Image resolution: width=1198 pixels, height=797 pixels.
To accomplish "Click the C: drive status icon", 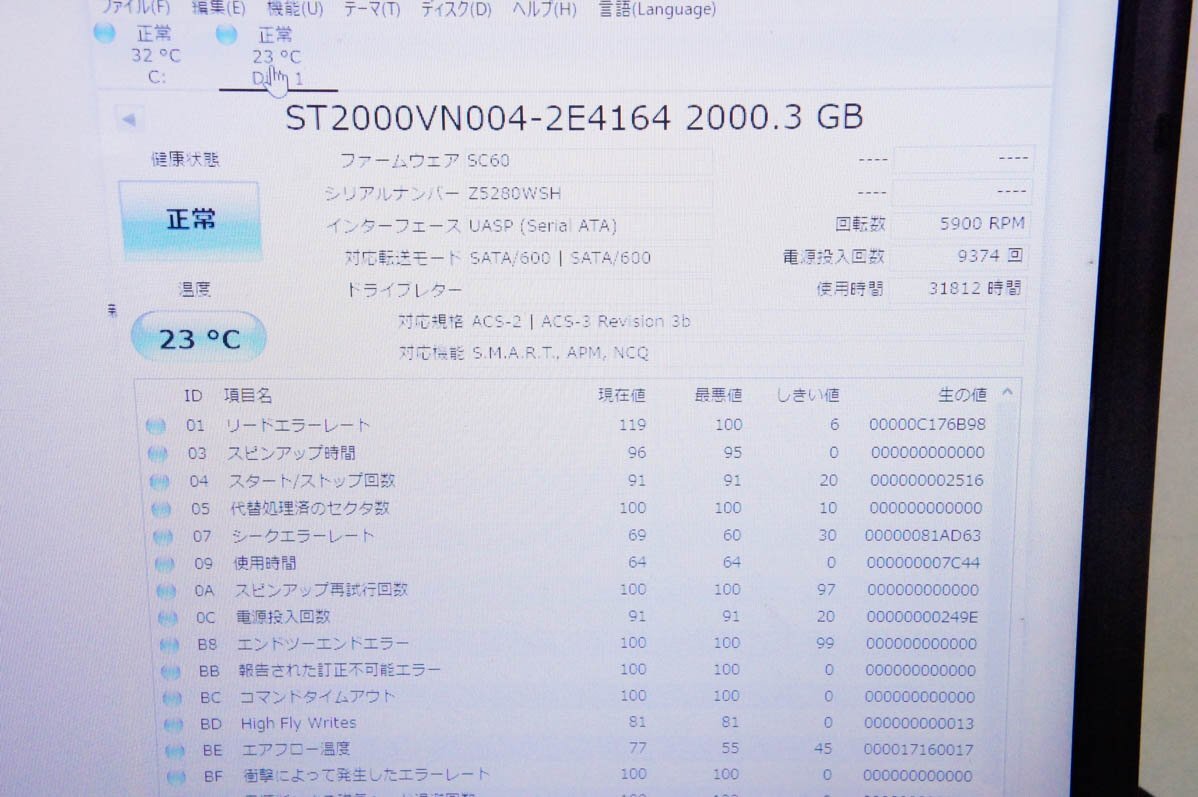I will pos(105,33).
